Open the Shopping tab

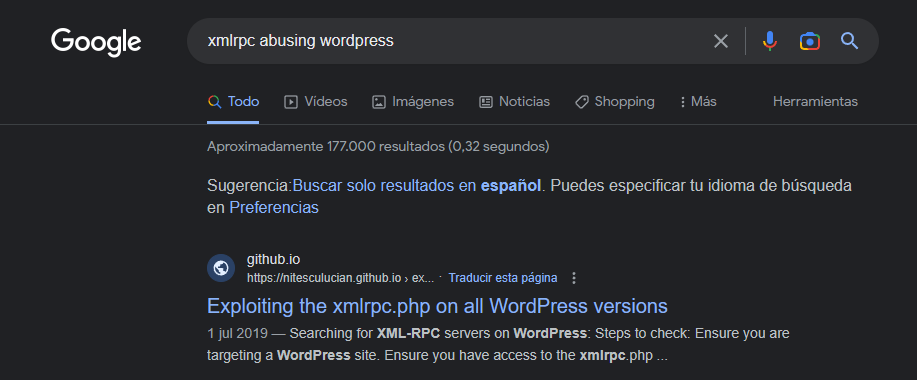[615, 102]
